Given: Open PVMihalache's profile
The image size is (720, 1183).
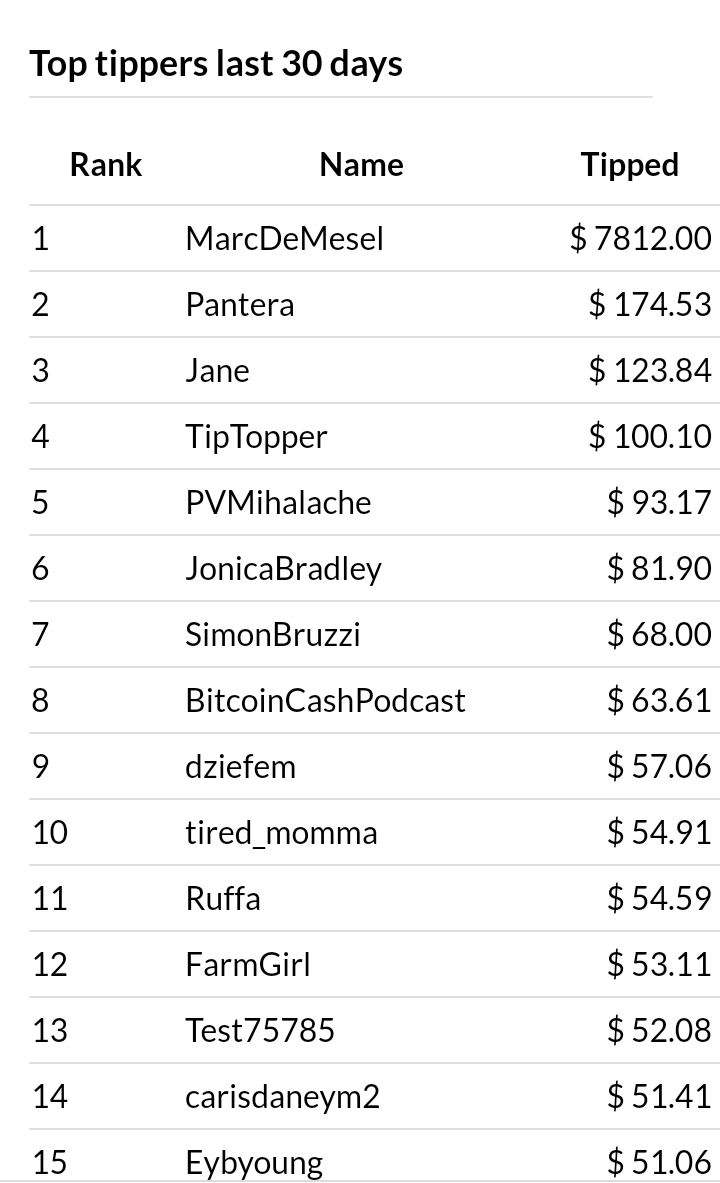Looking at the screenshot, I should pyautogui.click(x=278, y=502).
